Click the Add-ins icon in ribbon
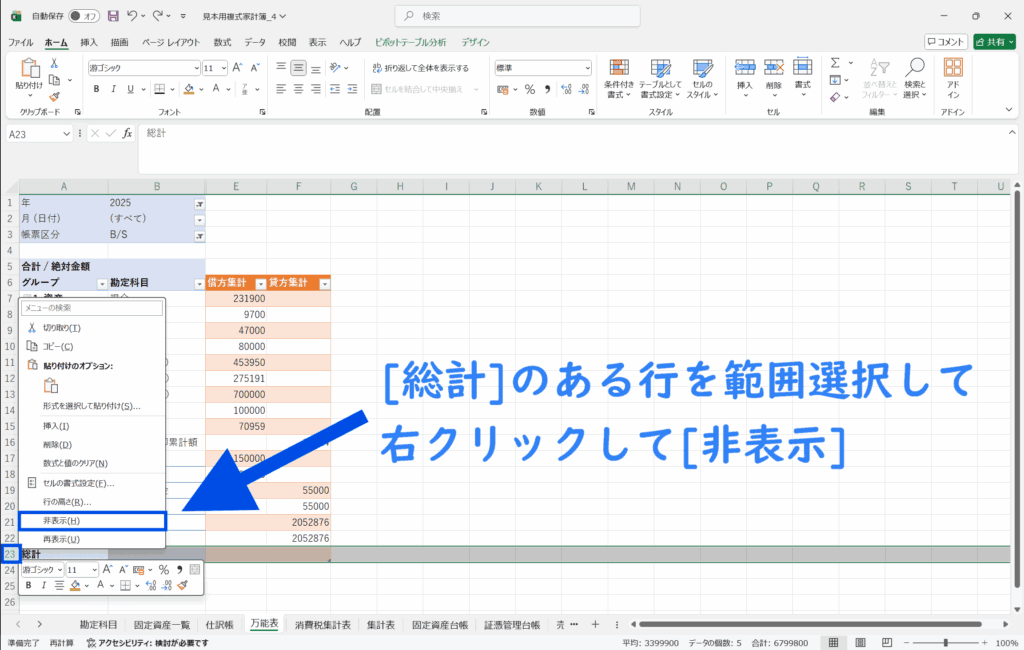Screen dimensions: 1024x650 (952, 75)
